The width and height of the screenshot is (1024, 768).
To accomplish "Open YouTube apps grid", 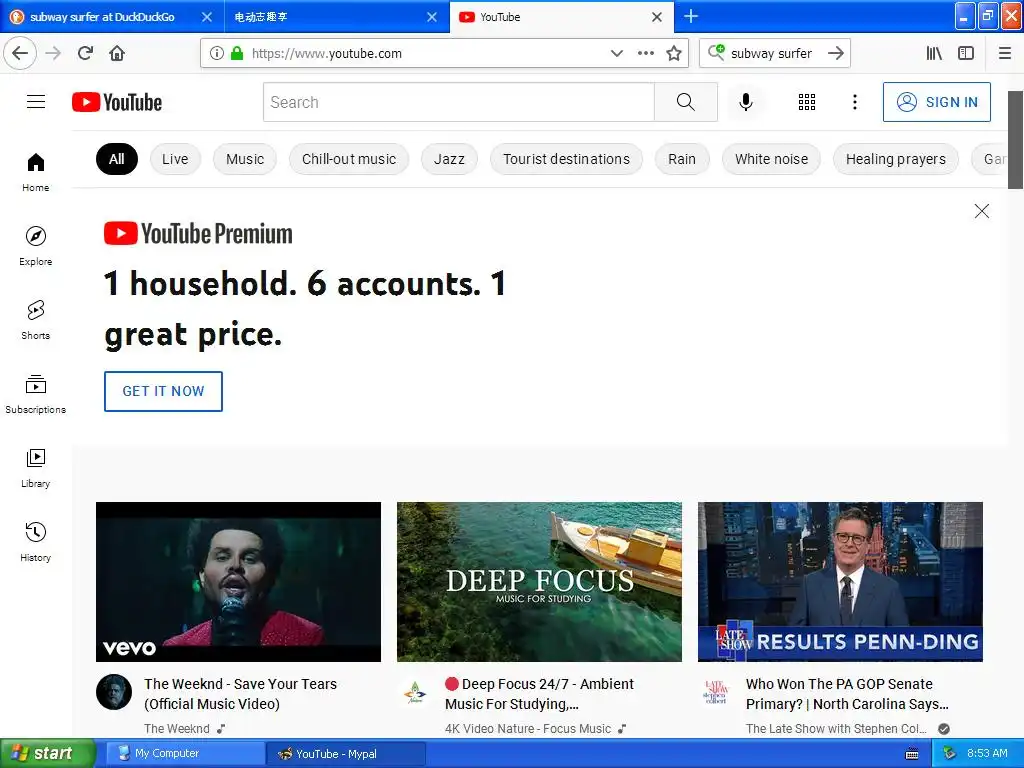I will 807,102.
